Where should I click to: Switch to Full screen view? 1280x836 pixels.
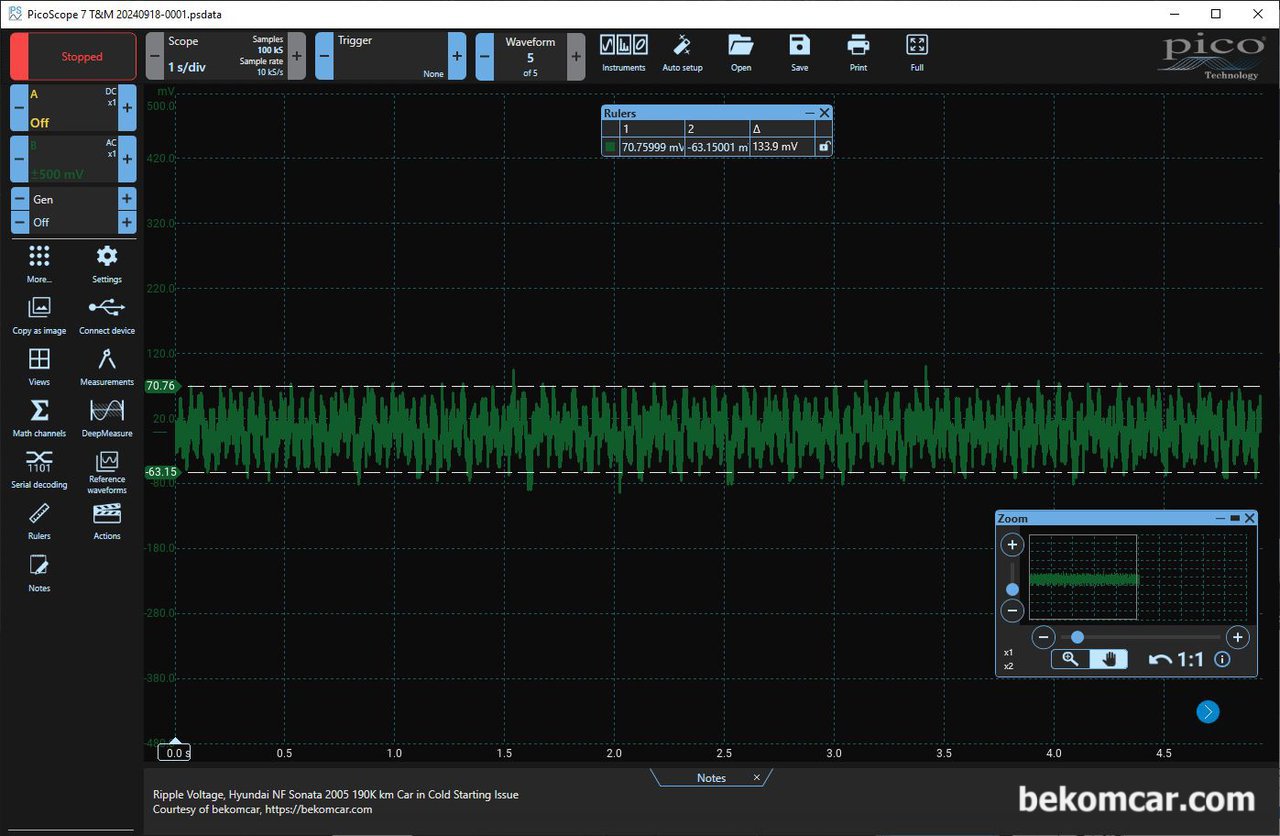pyautogui.click(x=917, y=53)
